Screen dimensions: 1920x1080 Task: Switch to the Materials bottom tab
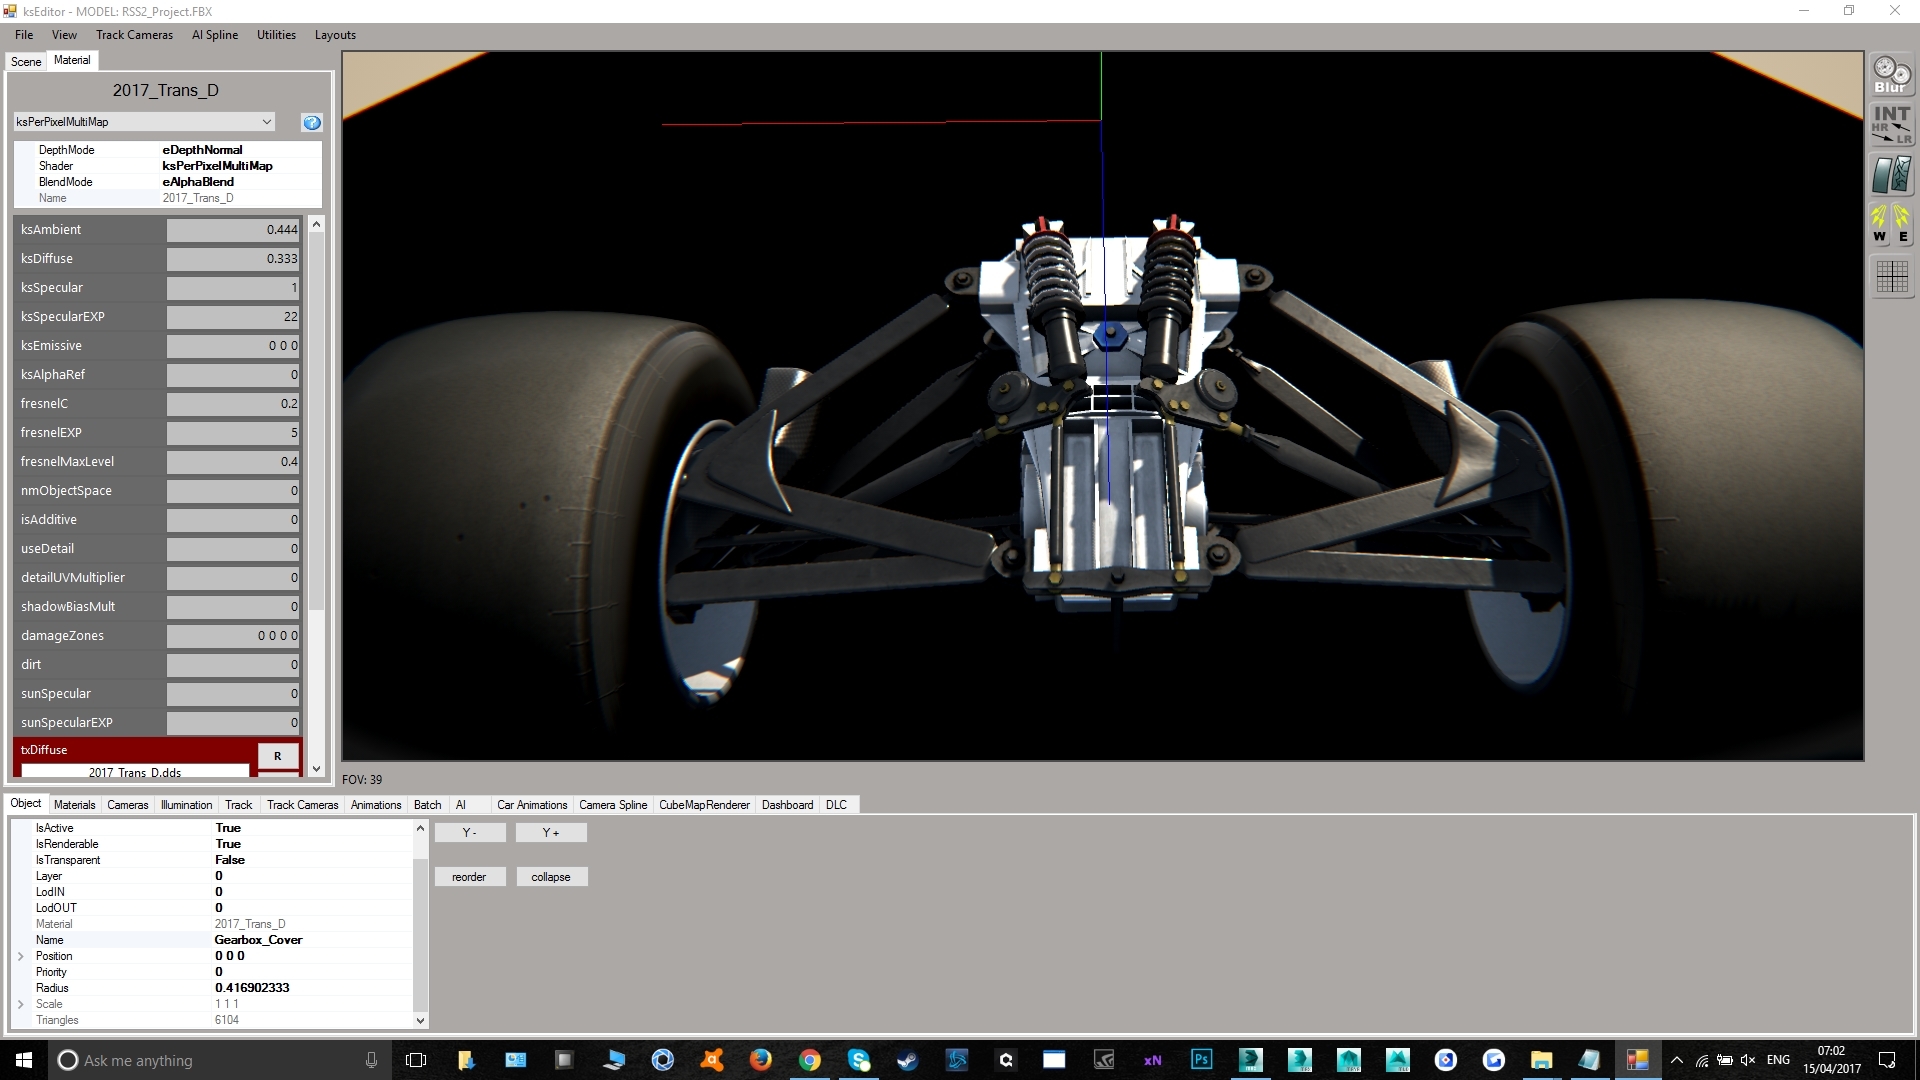click(74, 805)
